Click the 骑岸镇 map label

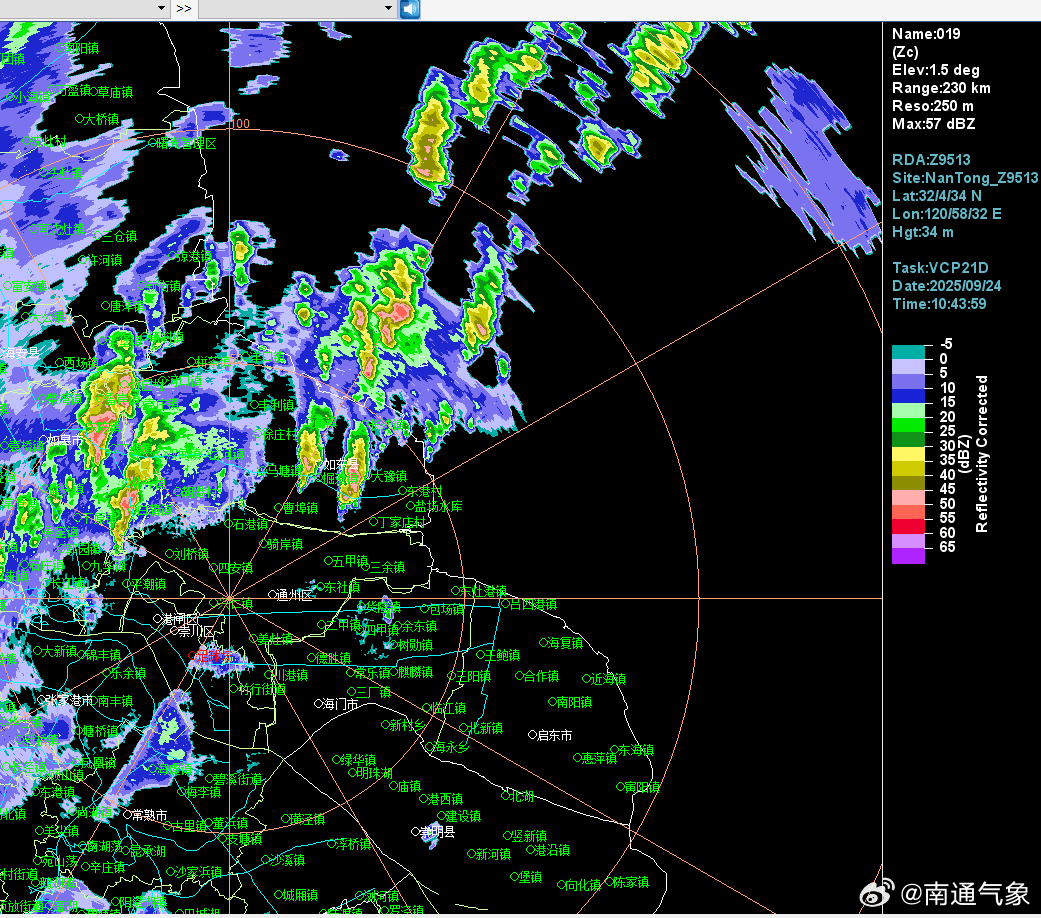point(285,544)
